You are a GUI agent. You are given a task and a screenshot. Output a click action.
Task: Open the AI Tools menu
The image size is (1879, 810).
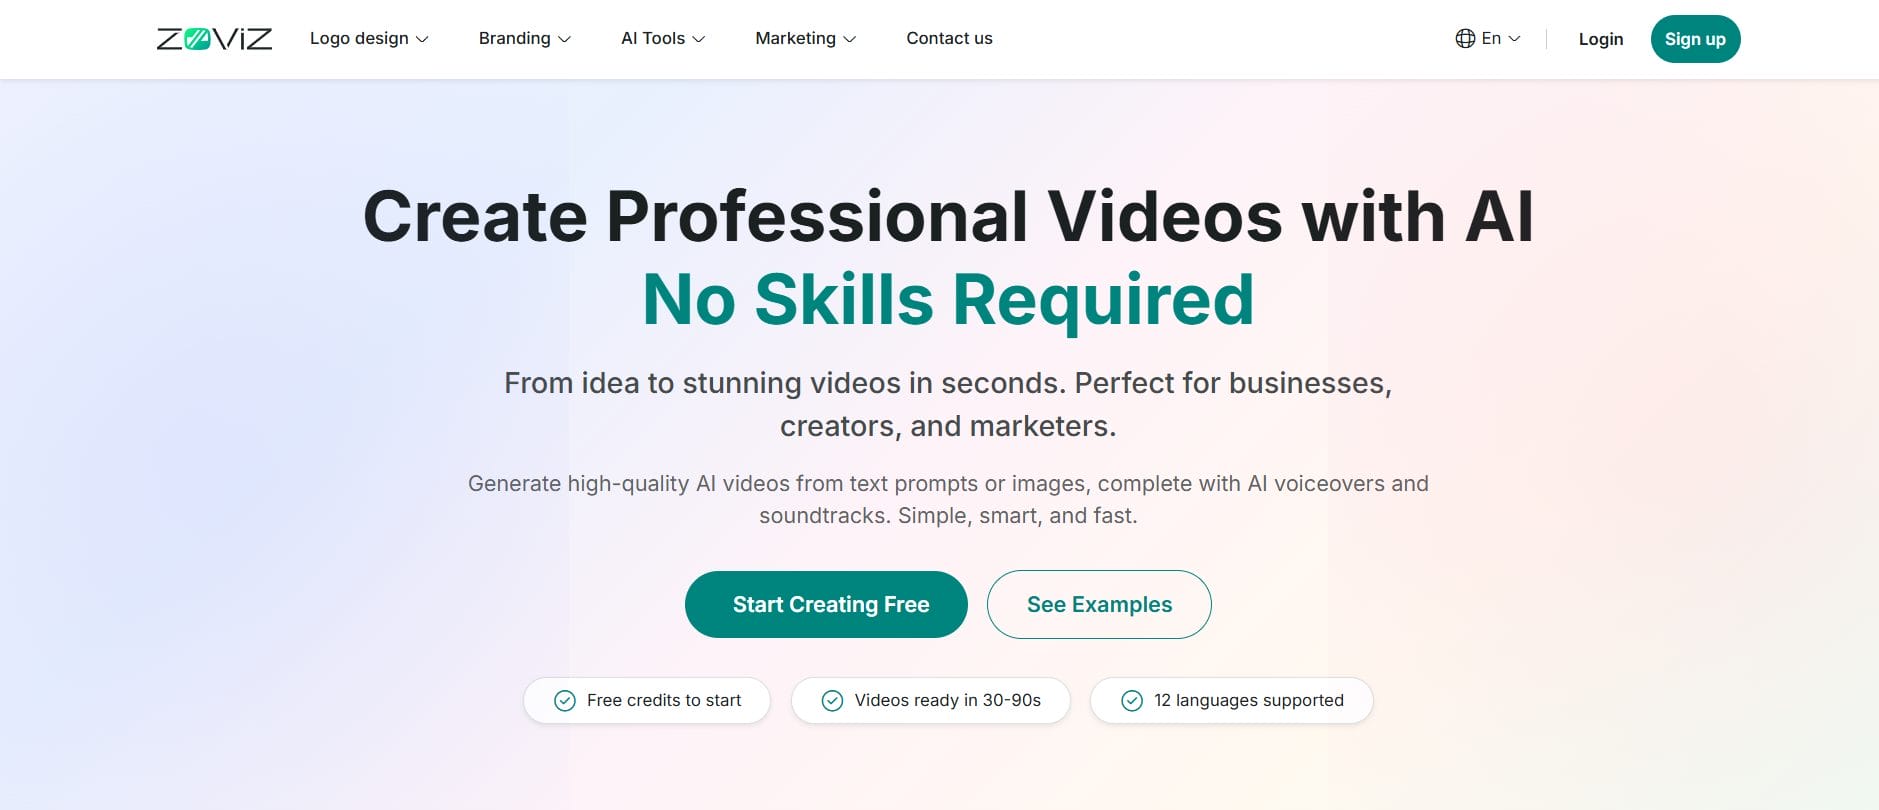click(663, 38)
